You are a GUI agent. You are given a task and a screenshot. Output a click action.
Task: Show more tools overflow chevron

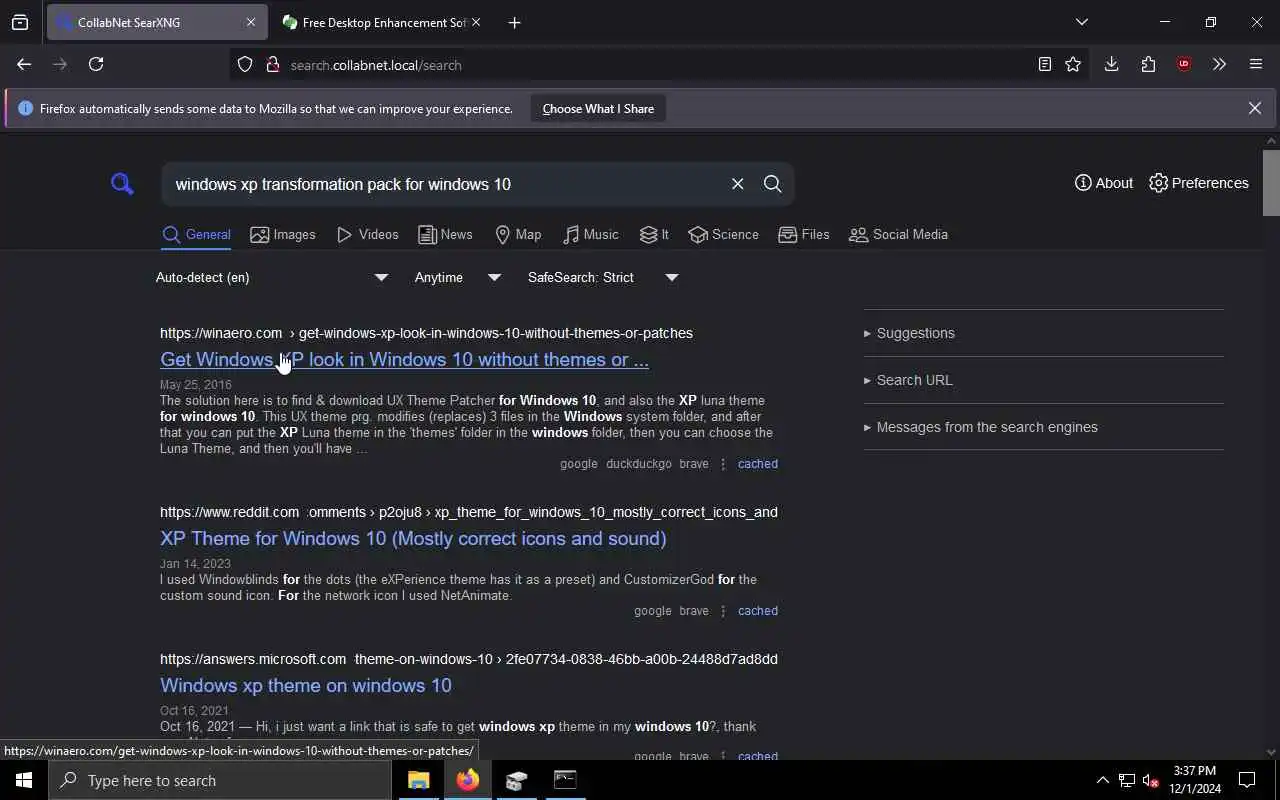pos(1219,64)
